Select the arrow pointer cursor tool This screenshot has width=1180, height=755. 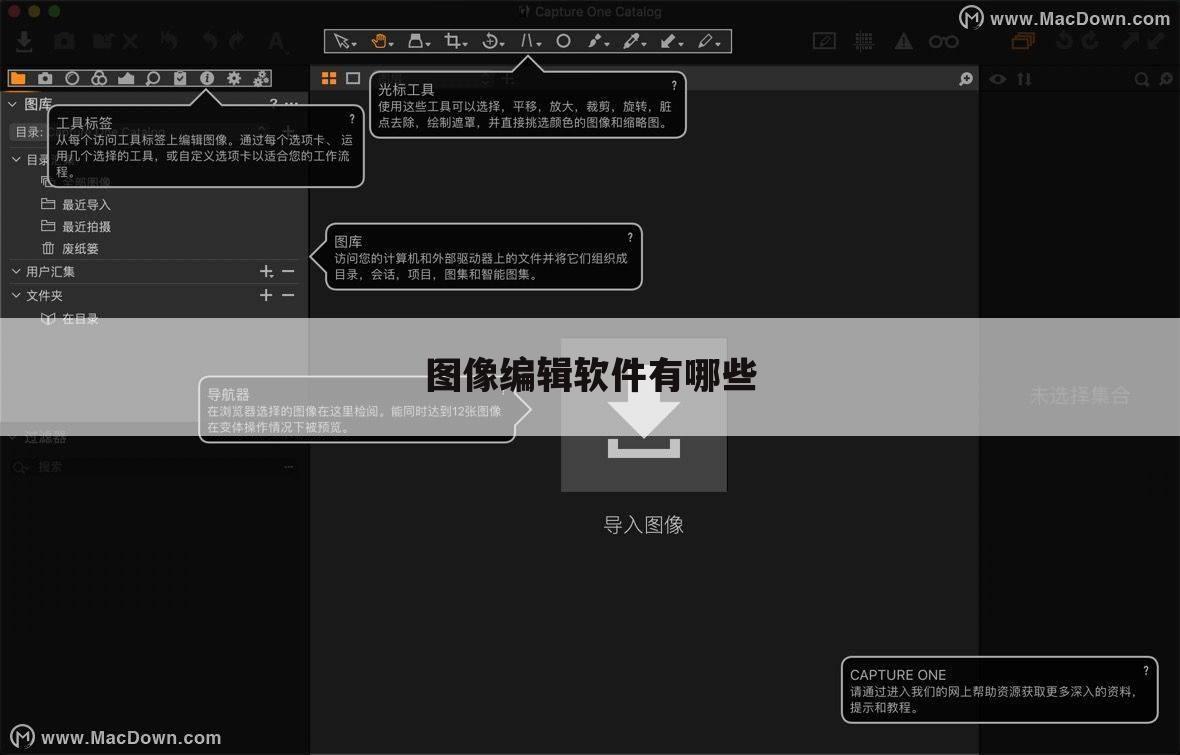(x=341, y=41)
